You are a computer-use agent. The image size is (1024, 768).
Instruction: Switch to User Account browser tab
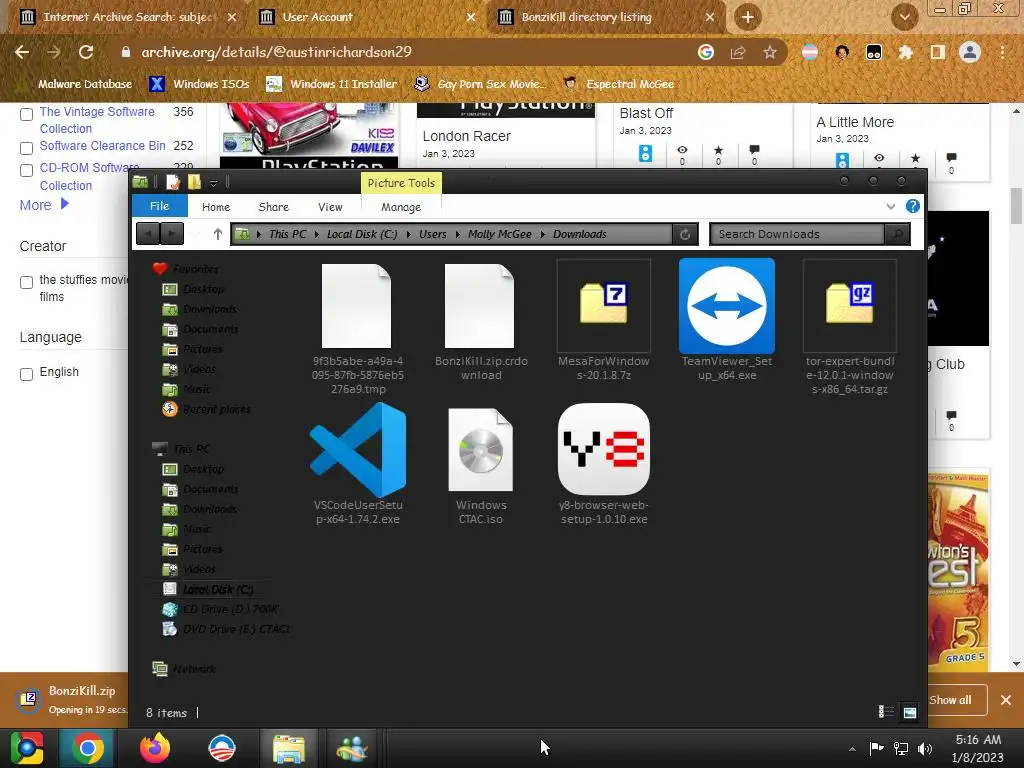point(366,17)
